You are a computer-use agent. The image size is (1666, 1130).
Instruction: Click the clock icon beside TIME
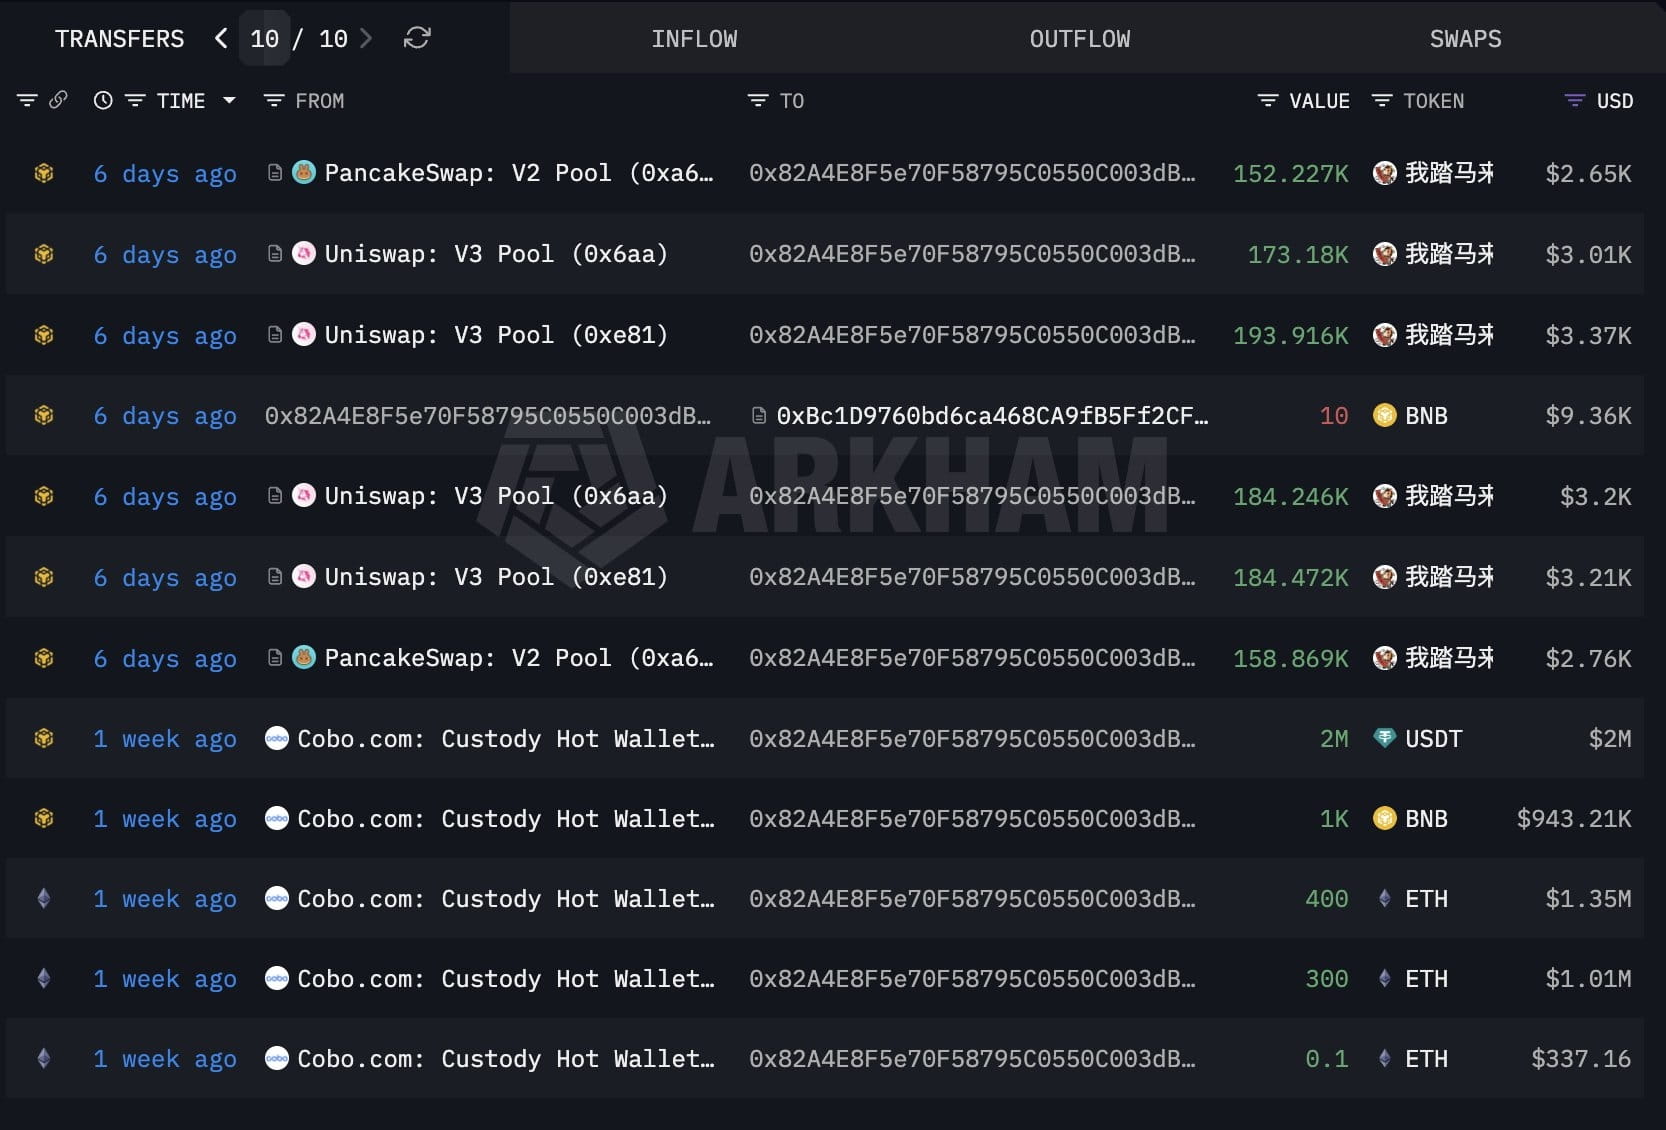click(103, 100)
